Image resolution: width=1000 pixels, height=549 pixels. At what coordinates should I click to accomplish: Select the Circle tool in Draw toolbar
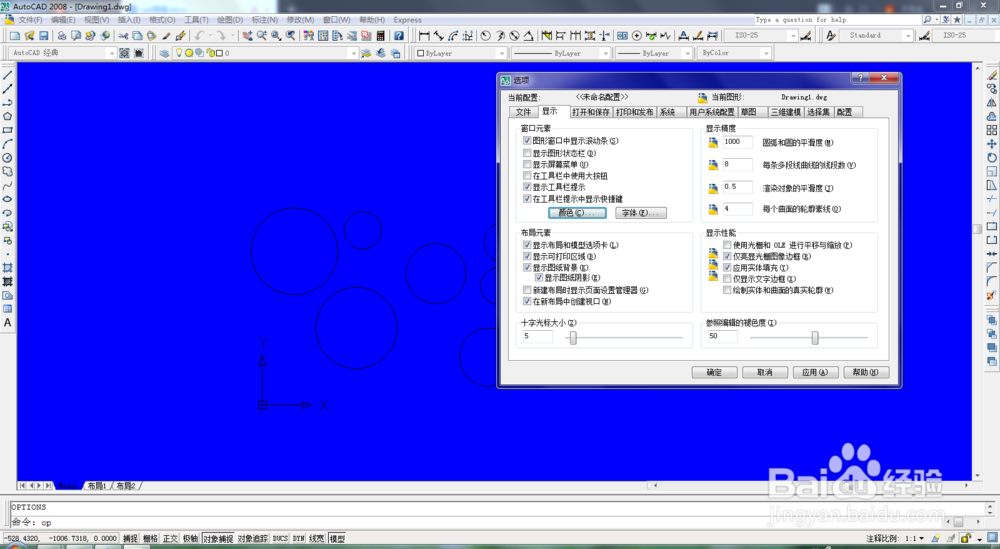coord(8,157)
